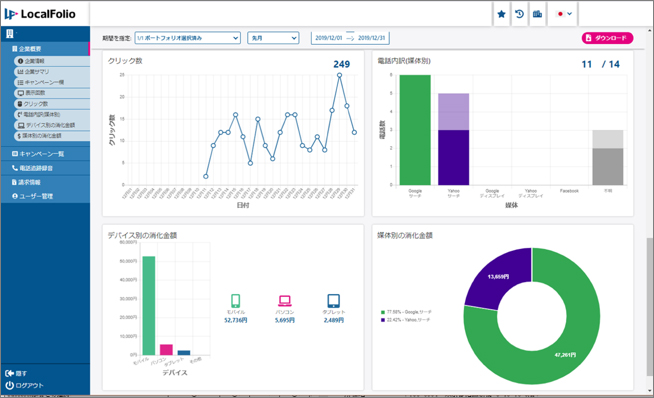Click the green Google サーチ legend swatch
The image size is (654, 398).
pyautogui.click(x=382, y=312)
